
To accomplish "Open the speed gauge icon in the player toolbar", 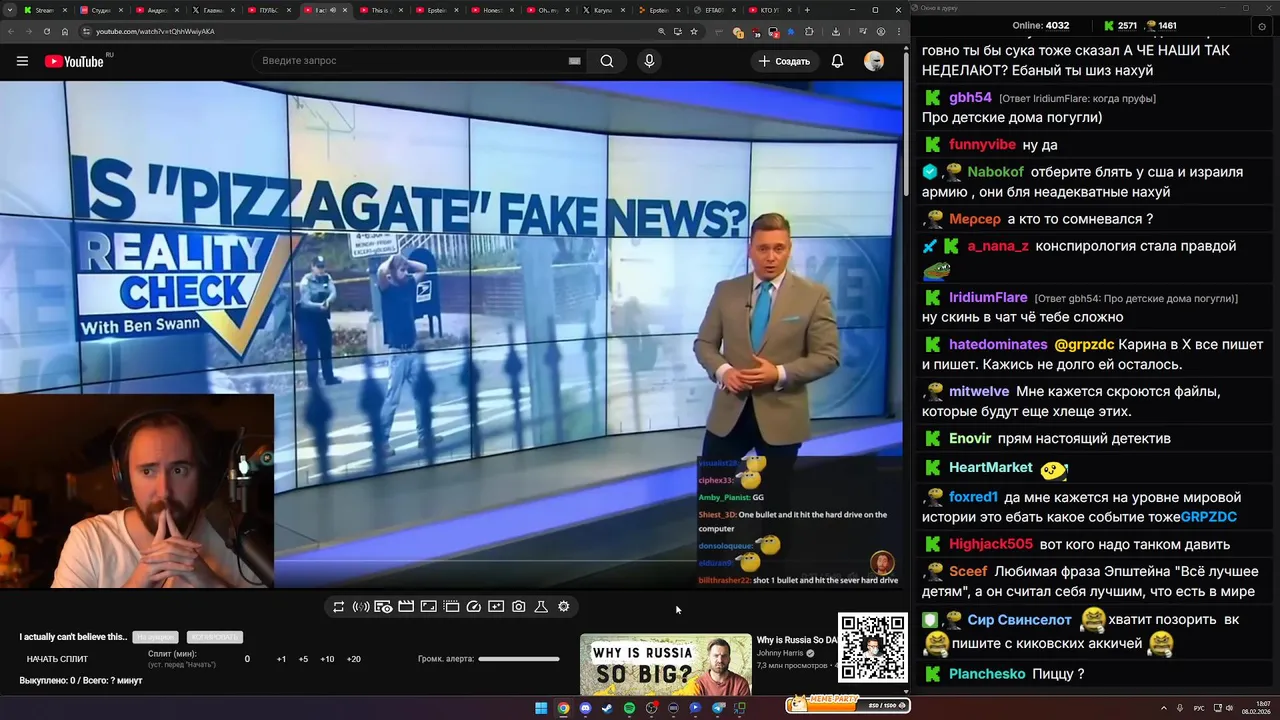I will [474, 606].
